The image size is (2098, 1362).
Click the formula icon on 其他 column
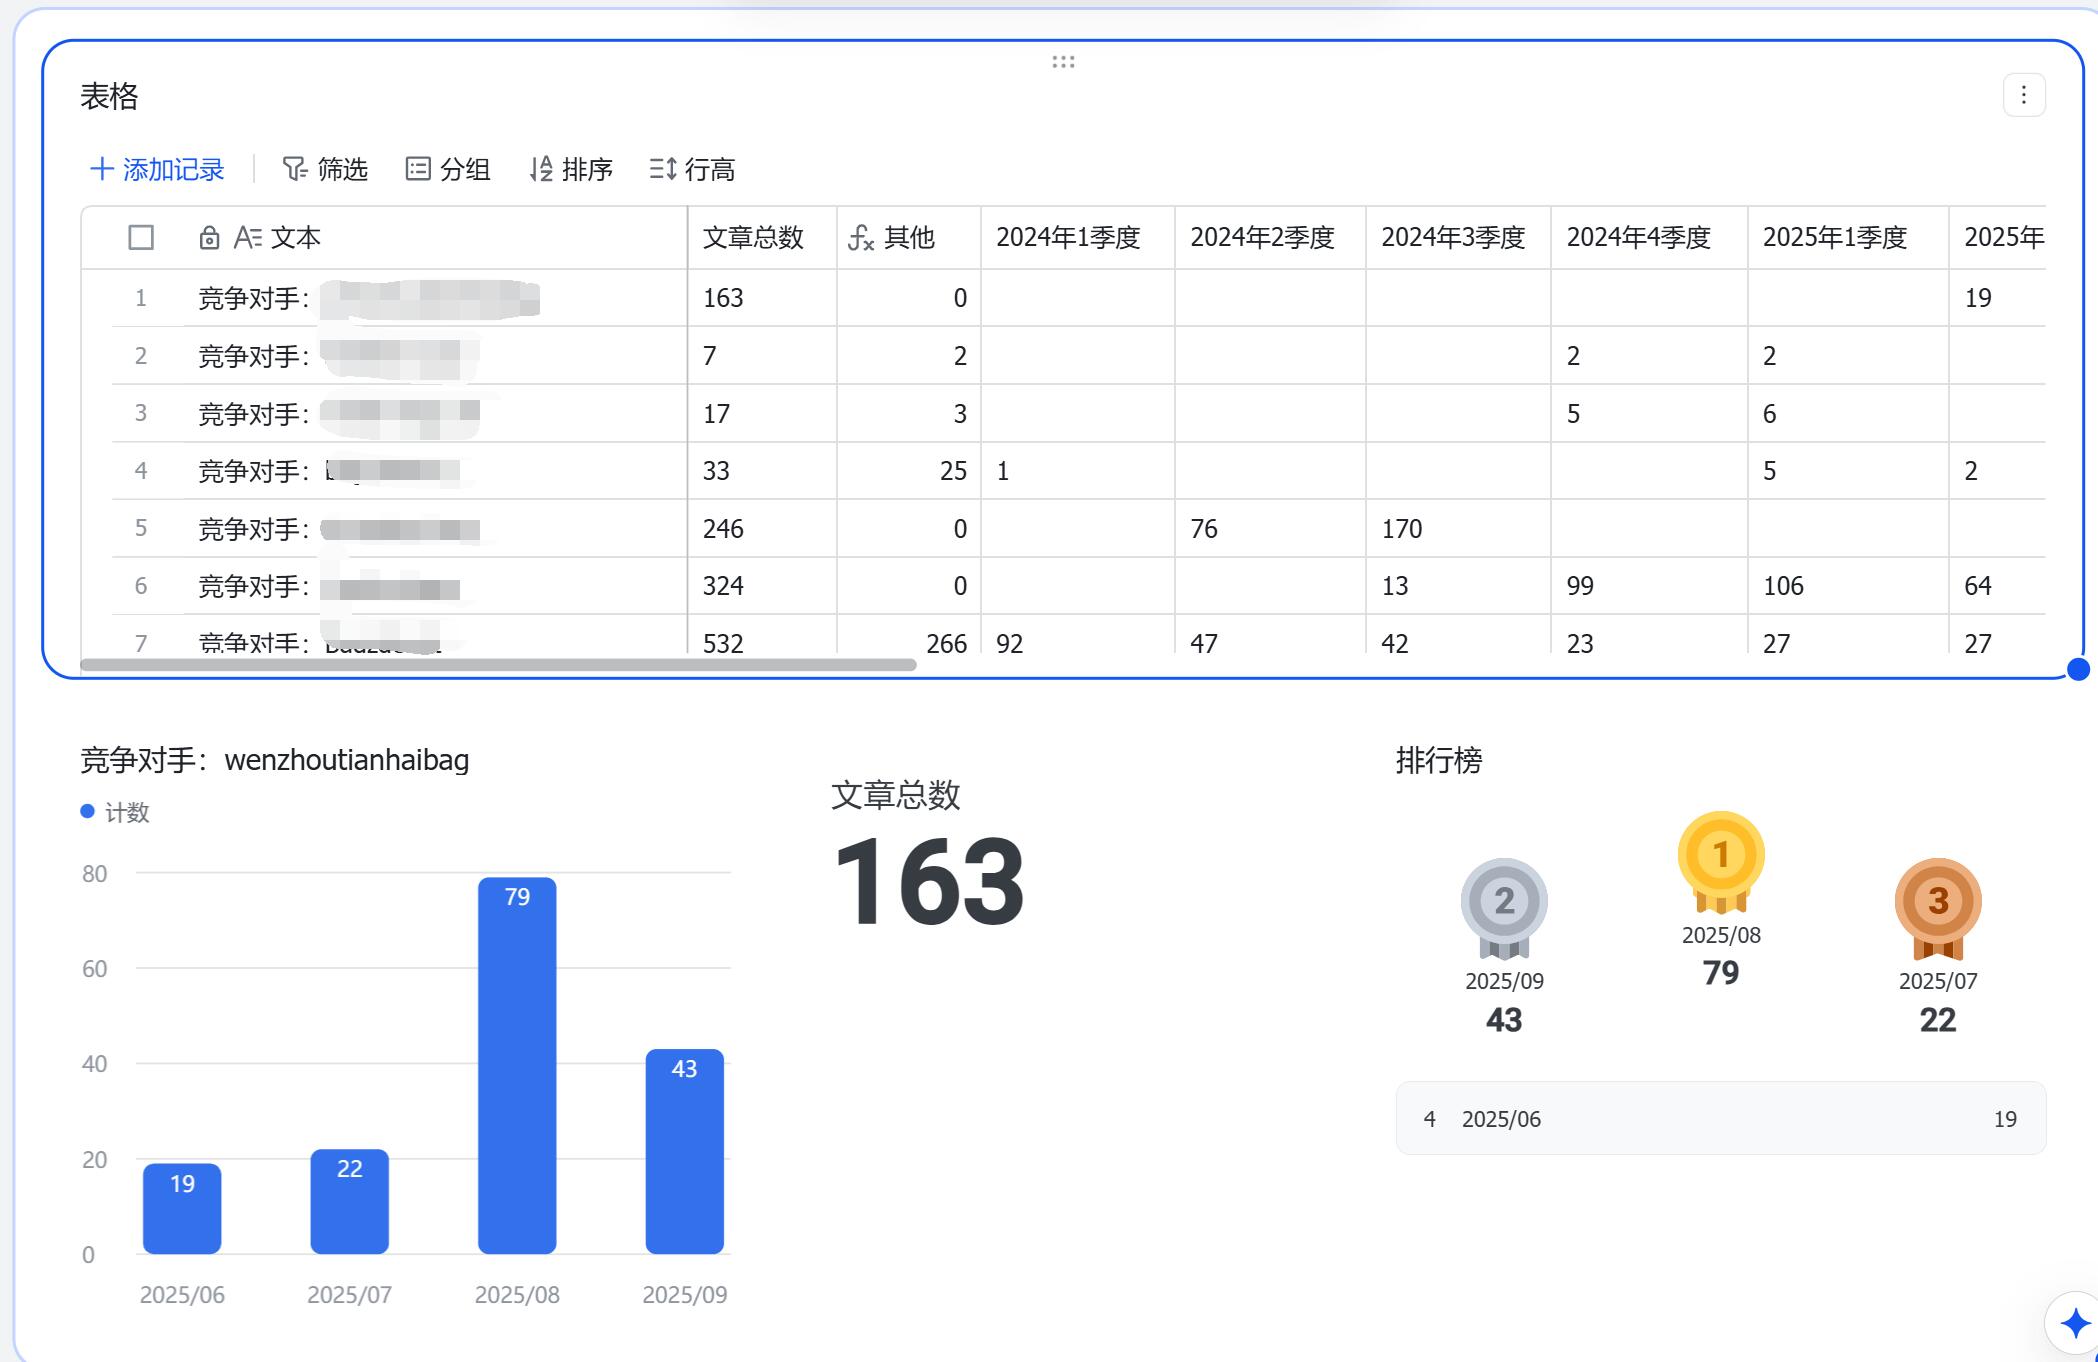[x=860, y=238]
